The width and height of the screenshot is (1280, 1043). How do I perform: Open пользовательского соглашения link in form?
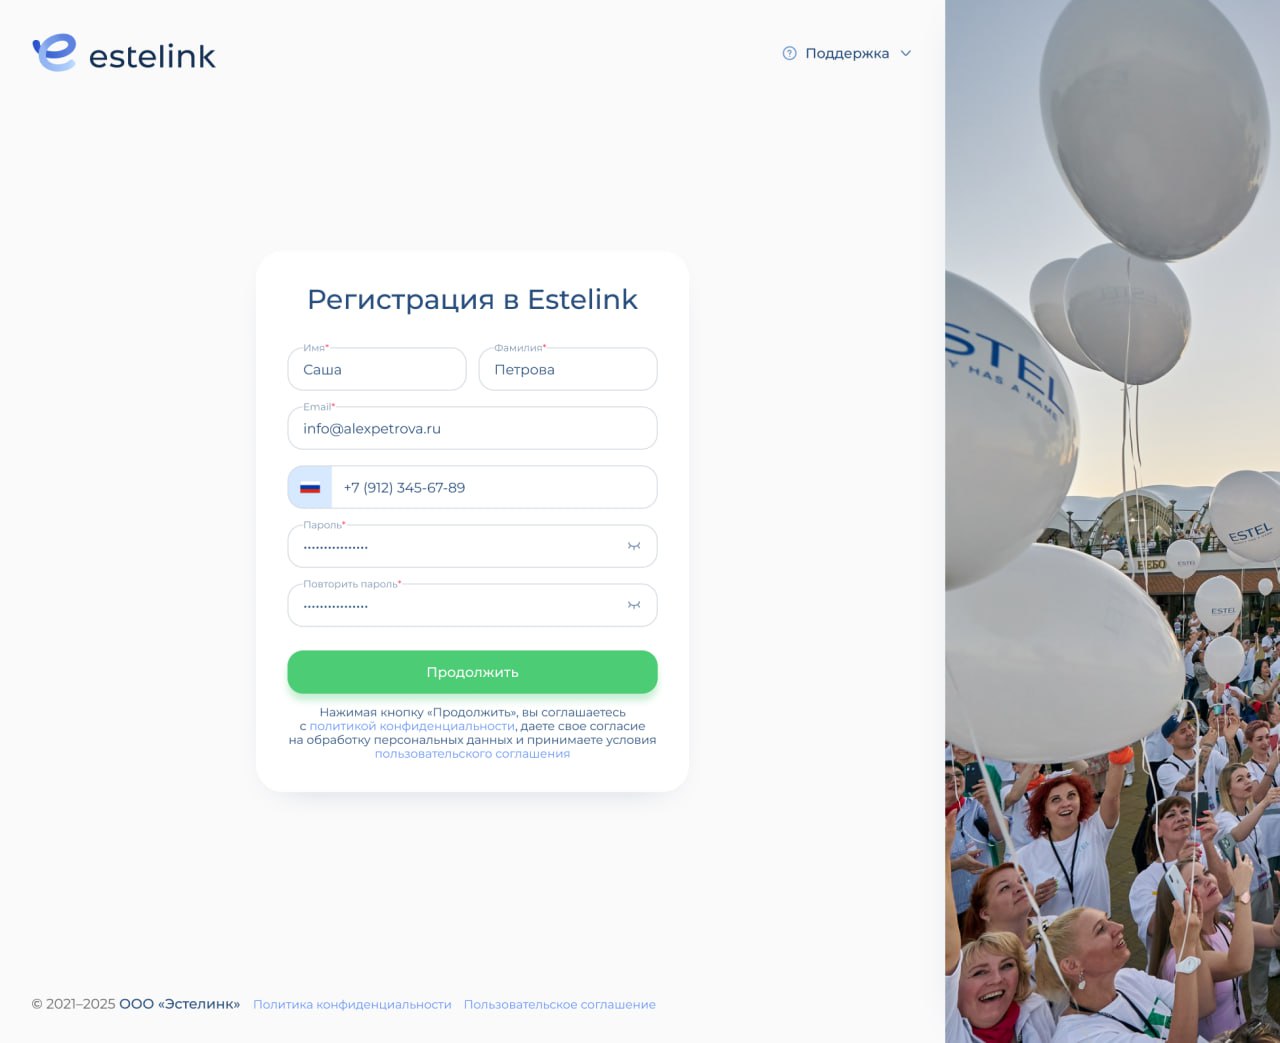(x=472, y=754)
